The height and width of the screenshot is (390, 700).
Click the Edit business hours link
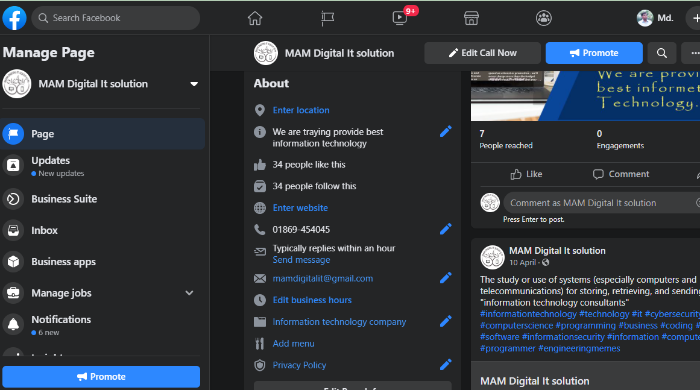click(x=312, y=300)
